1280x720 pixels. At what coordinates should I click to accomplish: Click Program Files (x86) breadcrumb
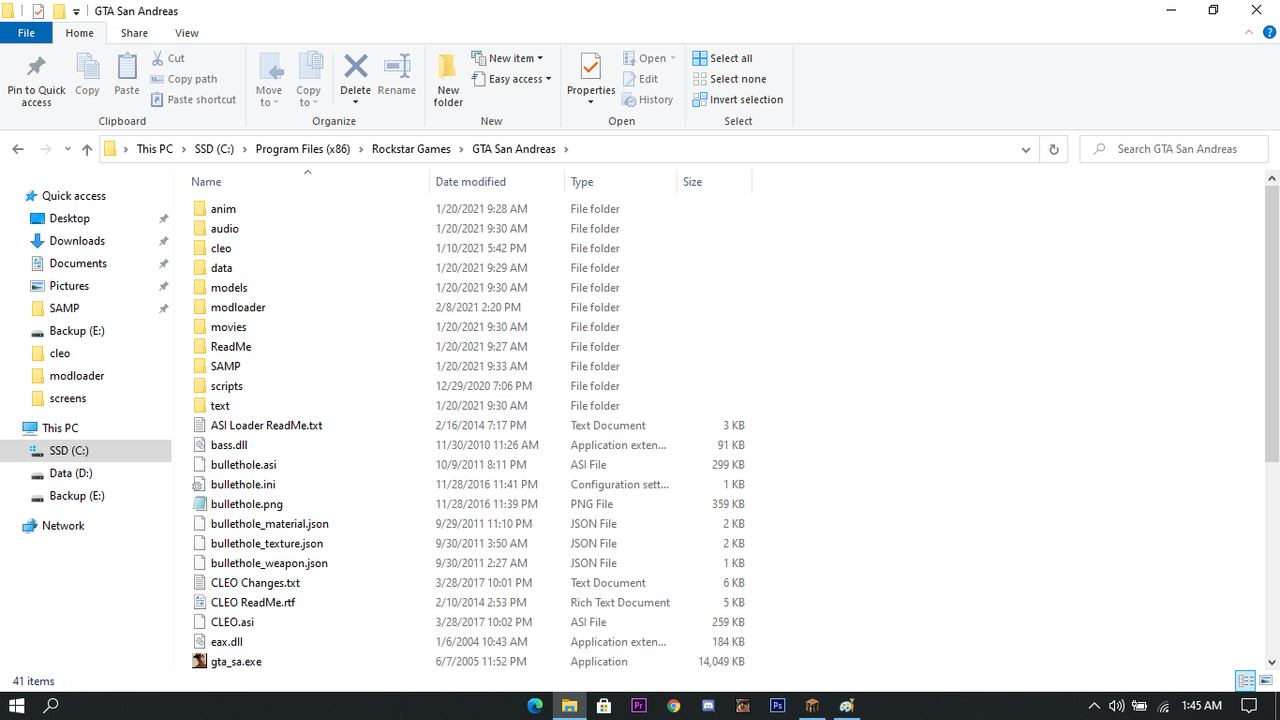303,149
